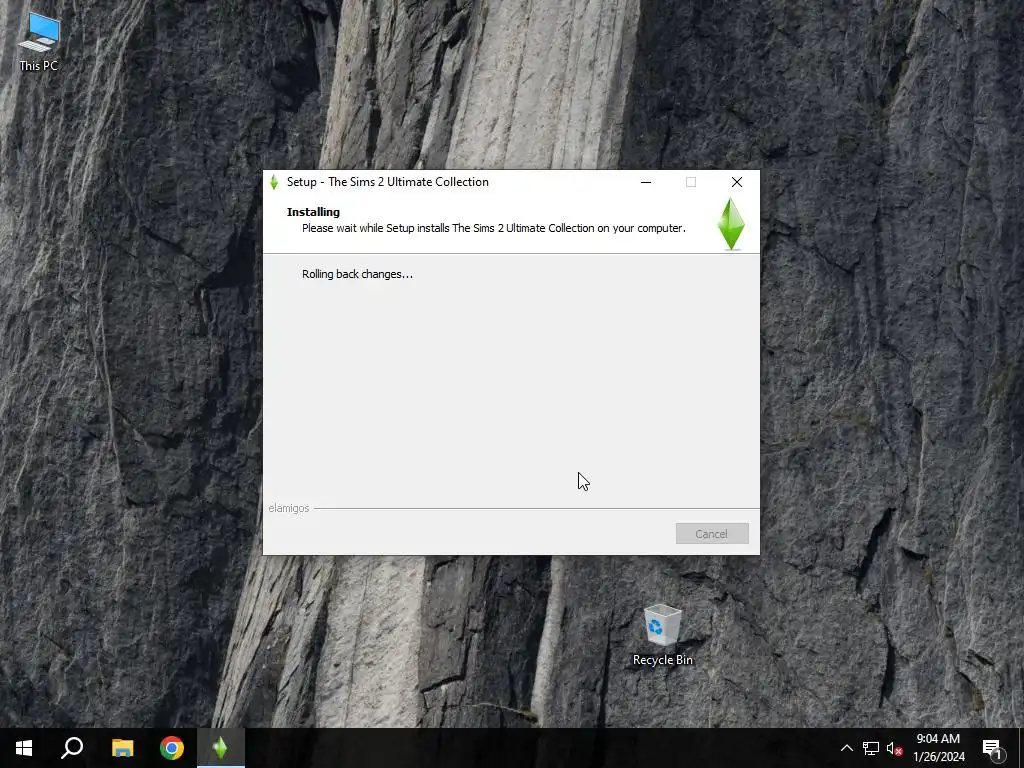1024x768 pixels.
Task: Open network status tray icon
Action: coord(871,748)
